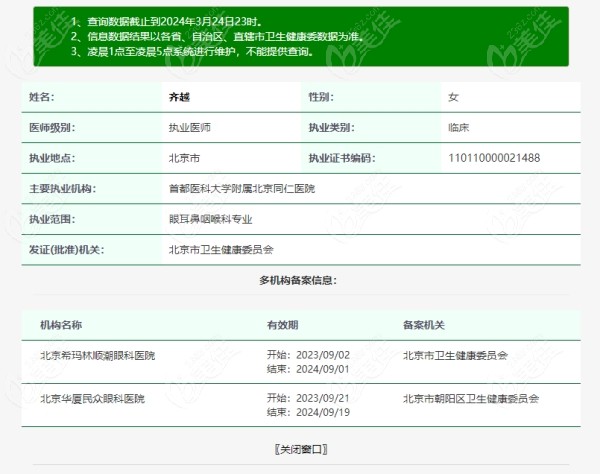The image size is (600, 474).
Task: Click the 医师级别 label
Action: (52, 128)
